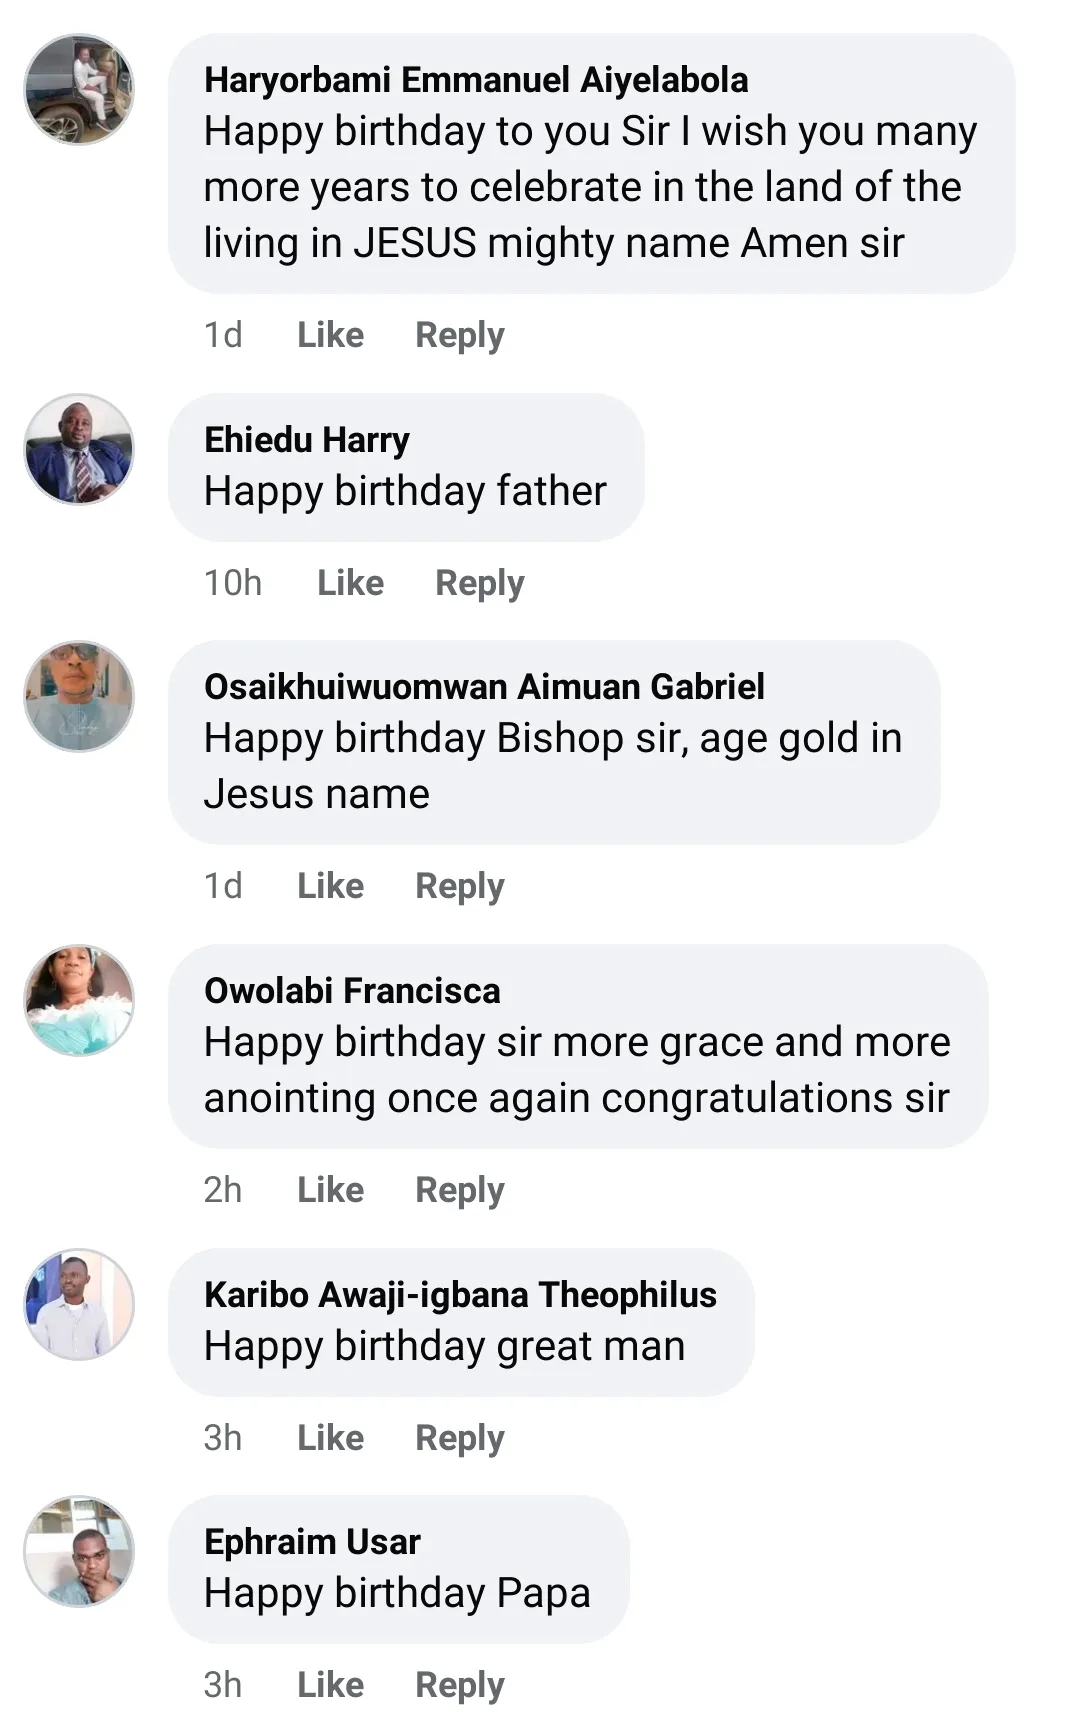Image resolution: width=1080 pixels, height=1728 pixels.
Task: Click the name Ehiedu Harry
Action: 307,440
